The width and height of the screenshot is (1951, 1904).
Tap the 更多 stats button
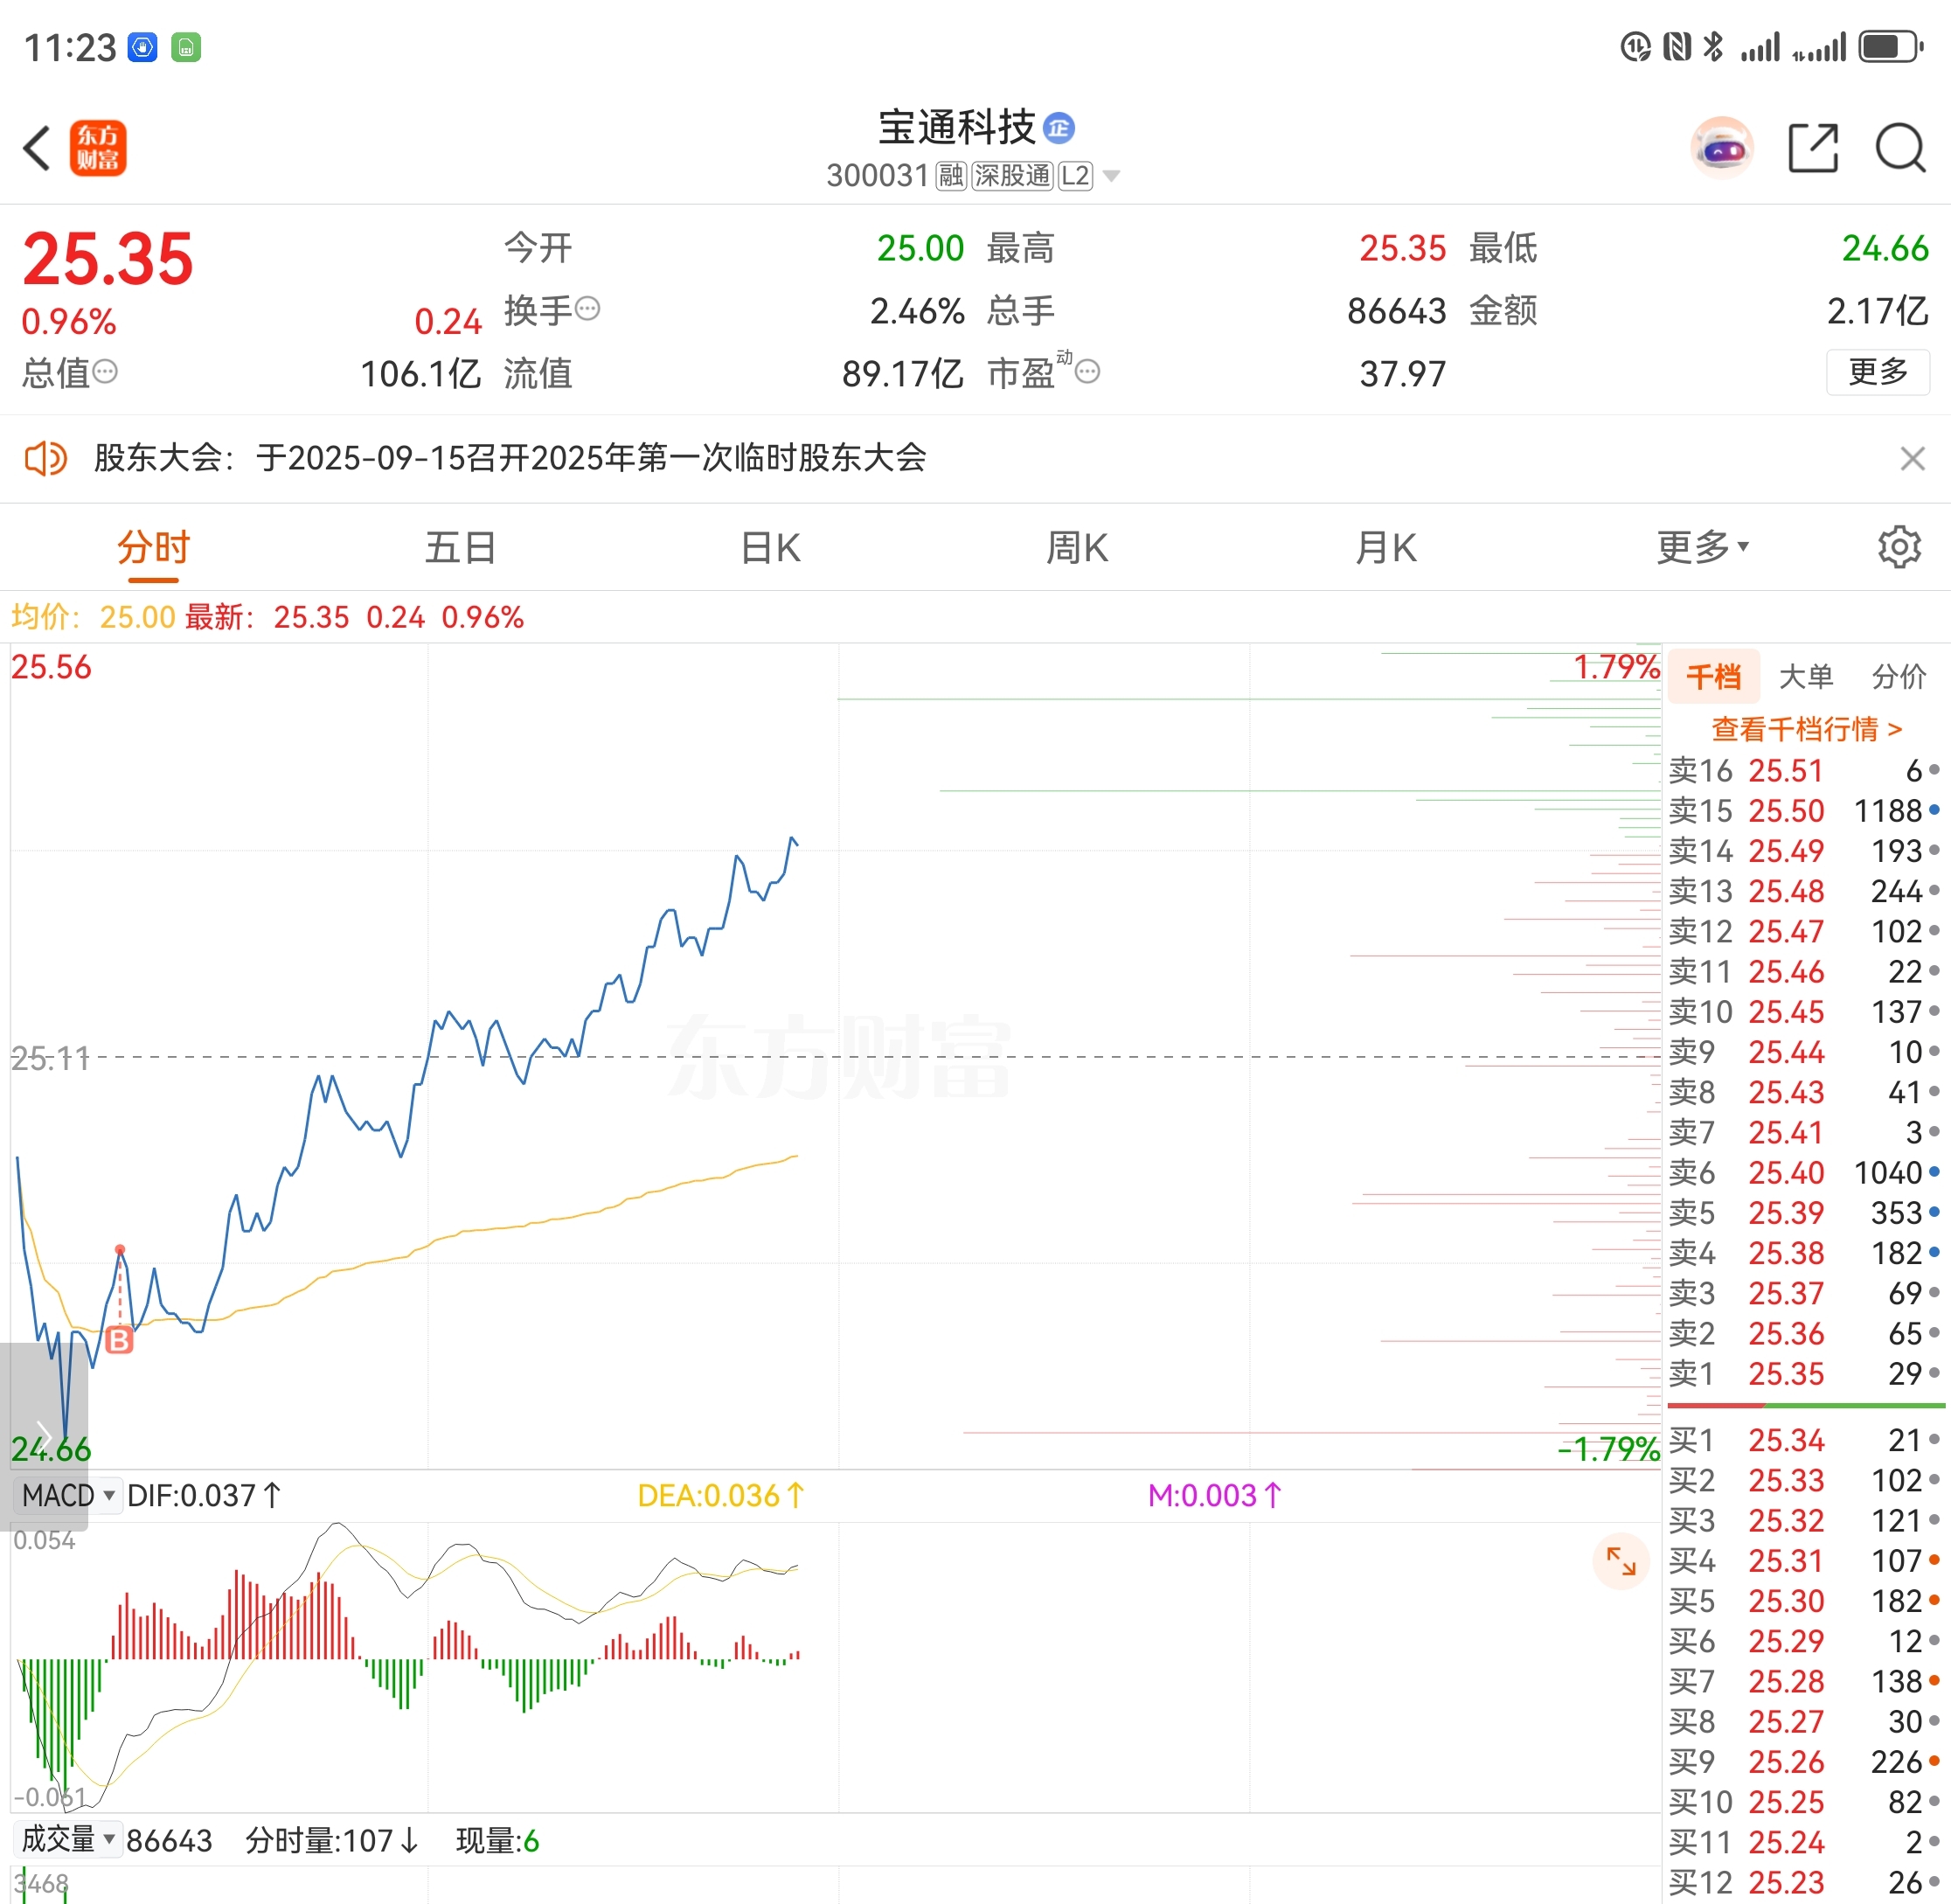point(1877,372)
